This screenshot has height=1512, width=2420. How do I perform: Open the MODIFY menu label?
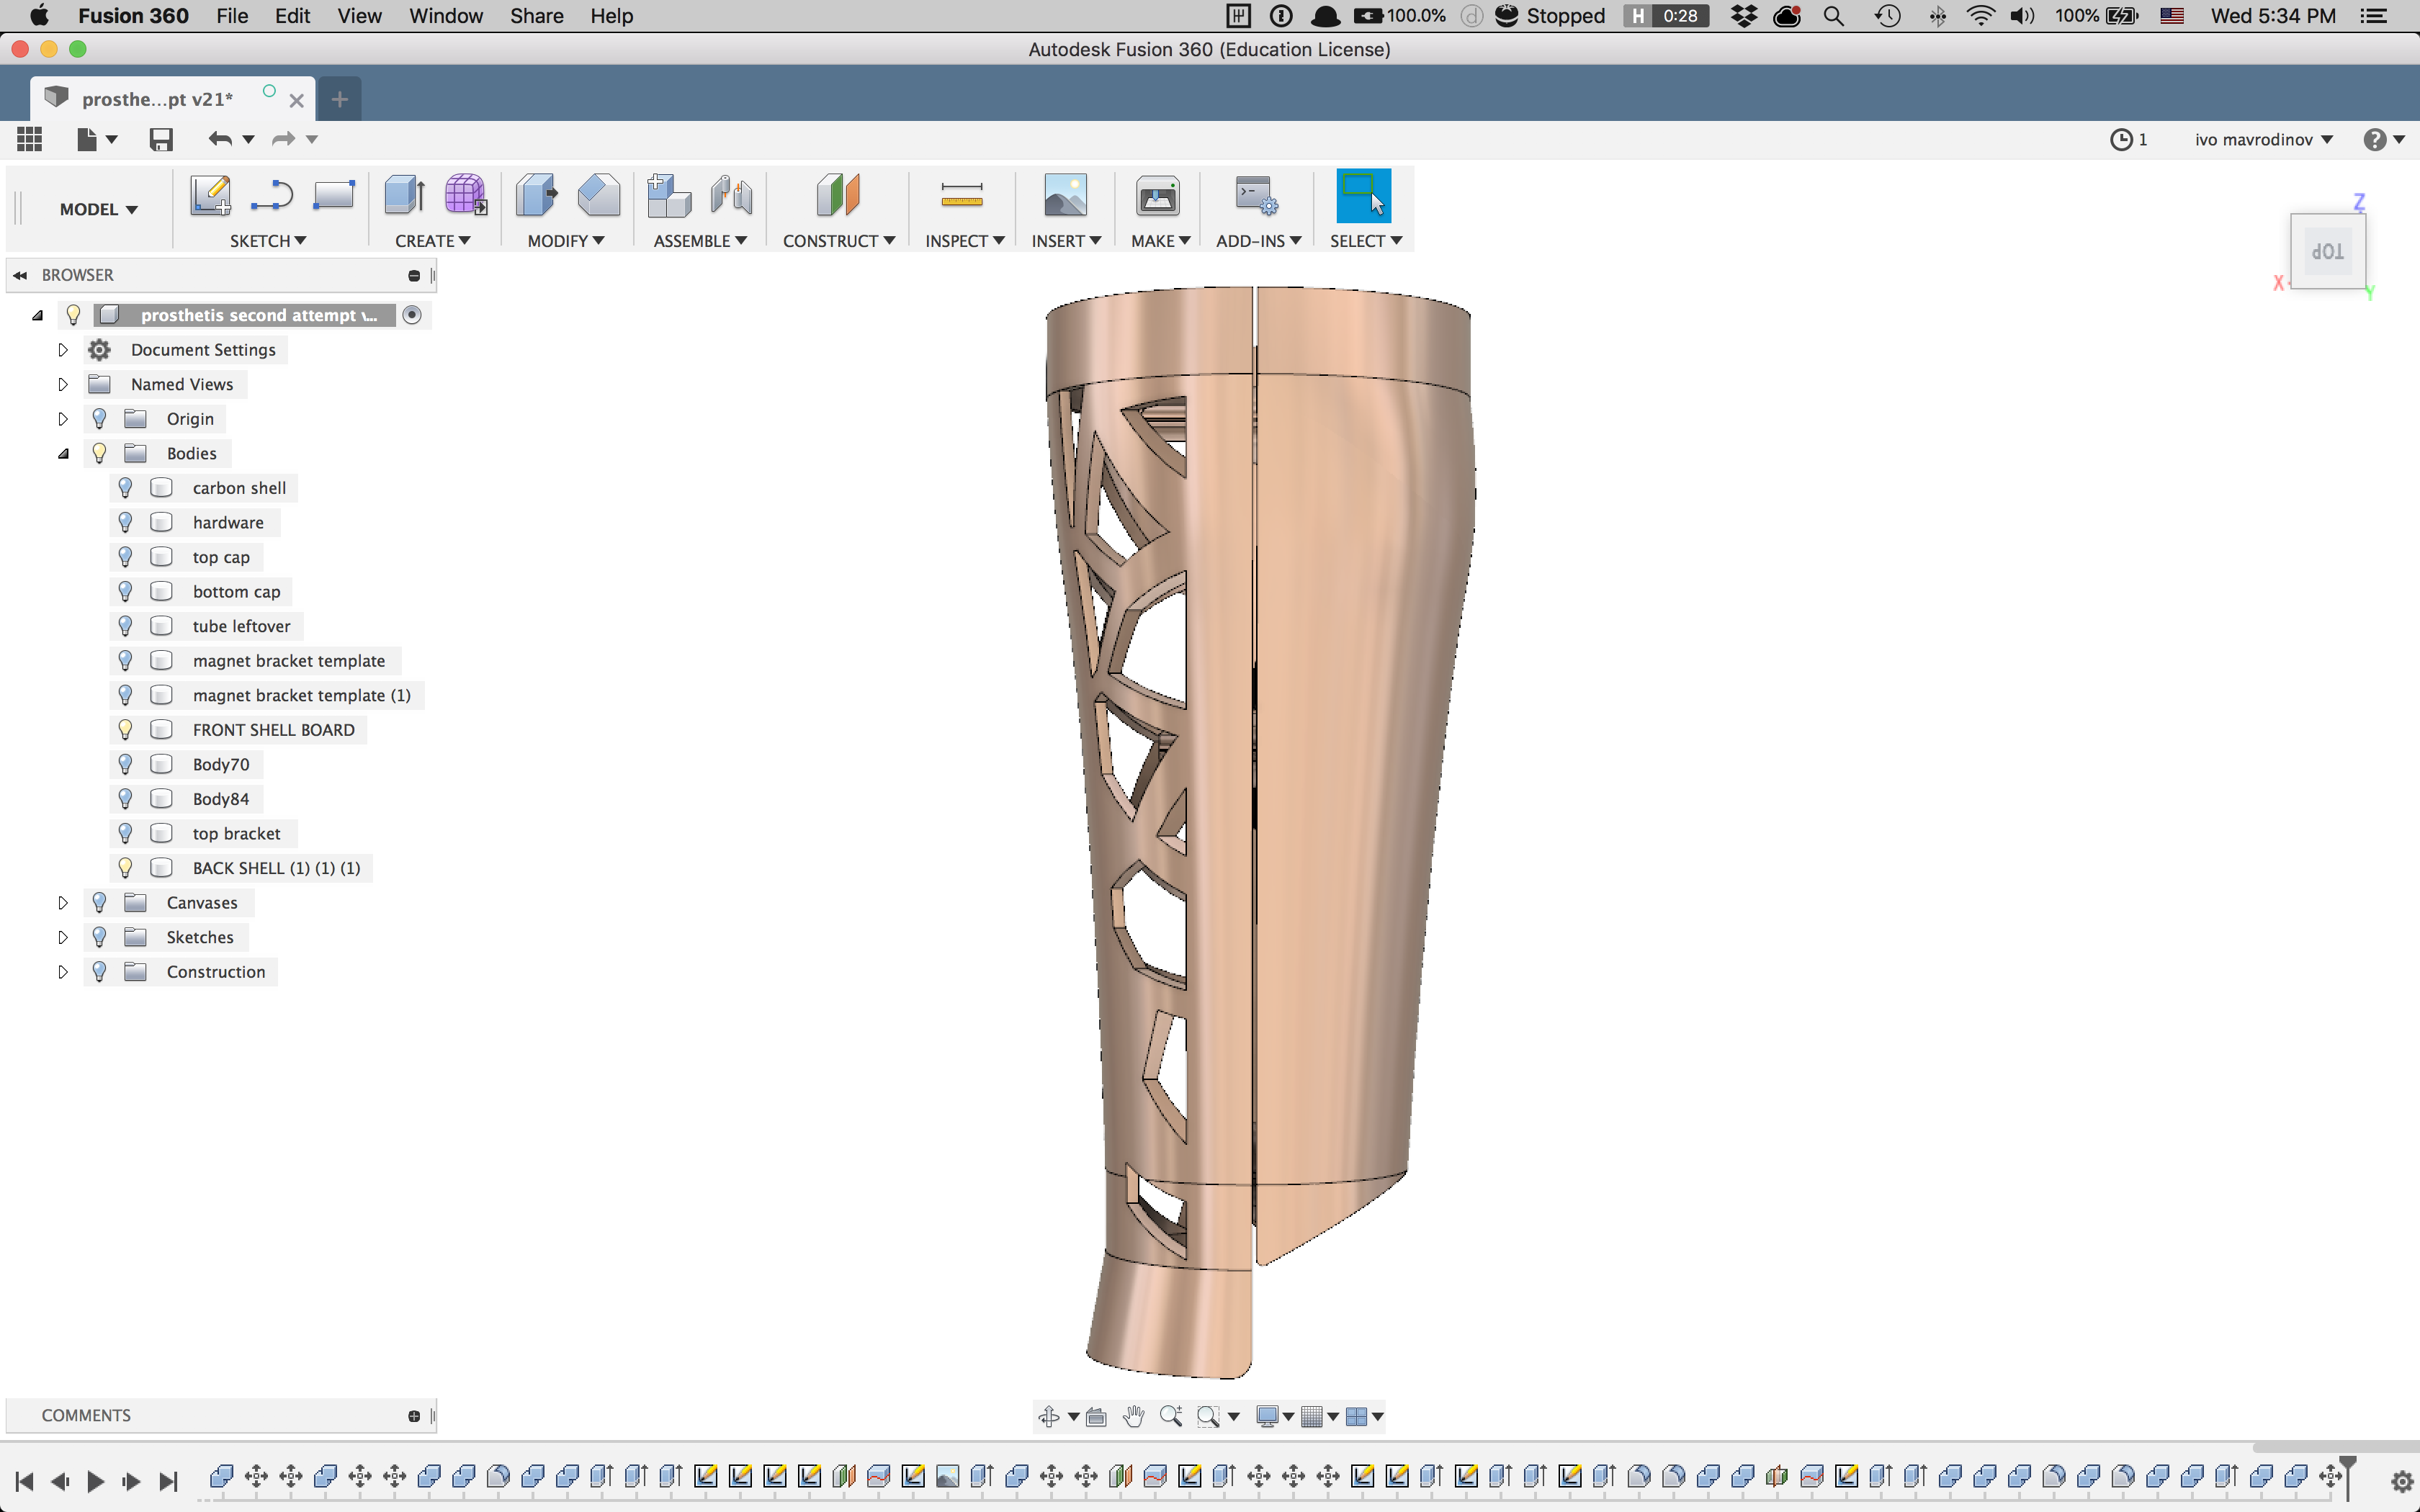566,241
